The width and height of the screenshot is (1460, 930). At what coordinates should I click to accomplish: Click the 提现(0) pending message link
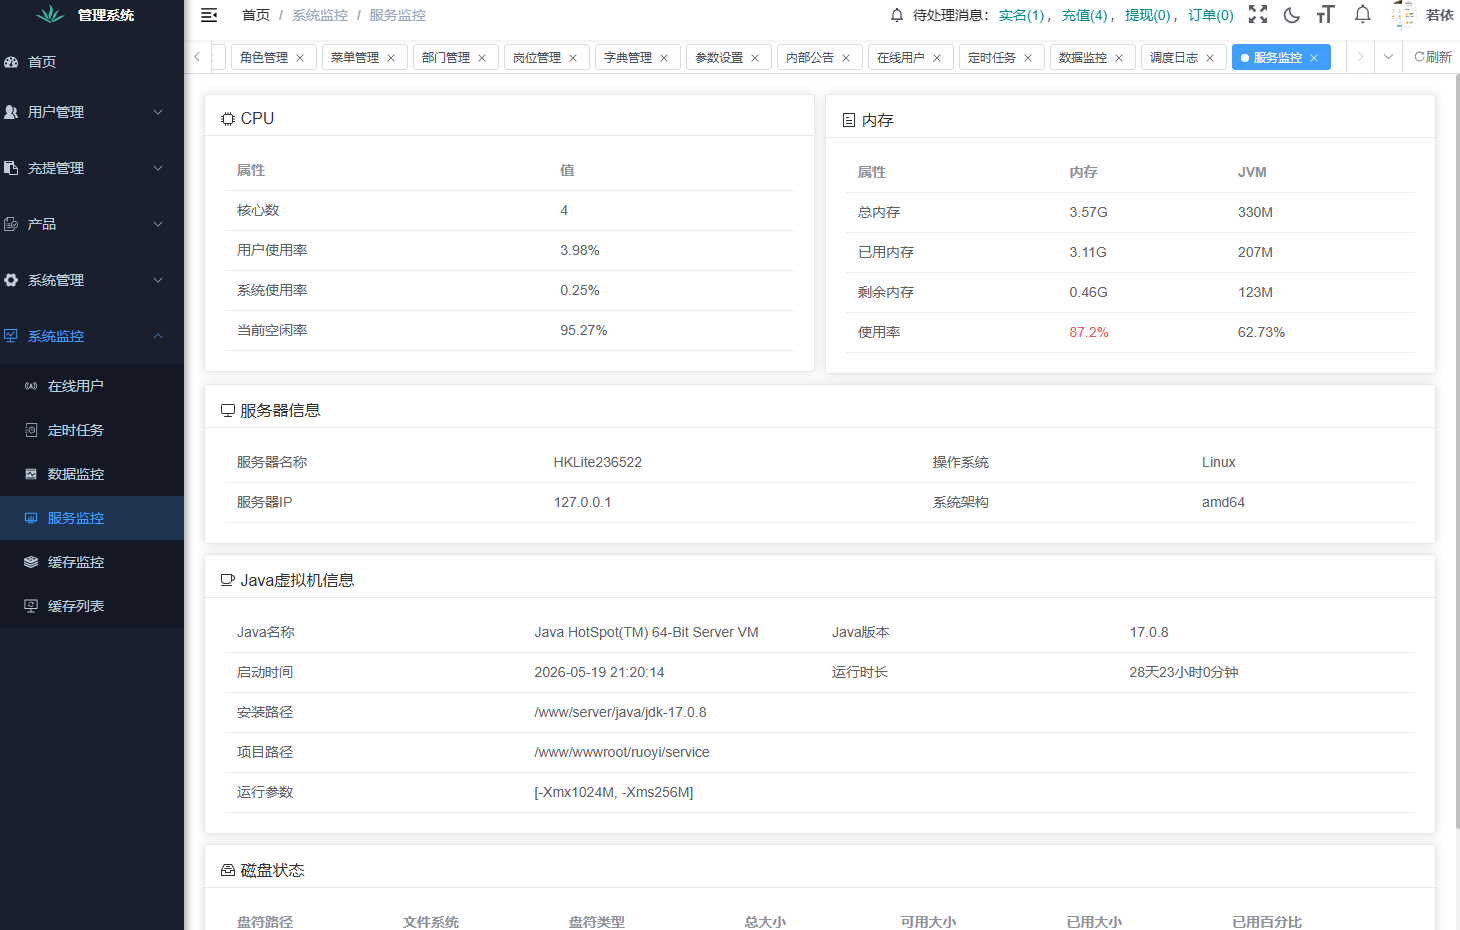pos(1148,15)
